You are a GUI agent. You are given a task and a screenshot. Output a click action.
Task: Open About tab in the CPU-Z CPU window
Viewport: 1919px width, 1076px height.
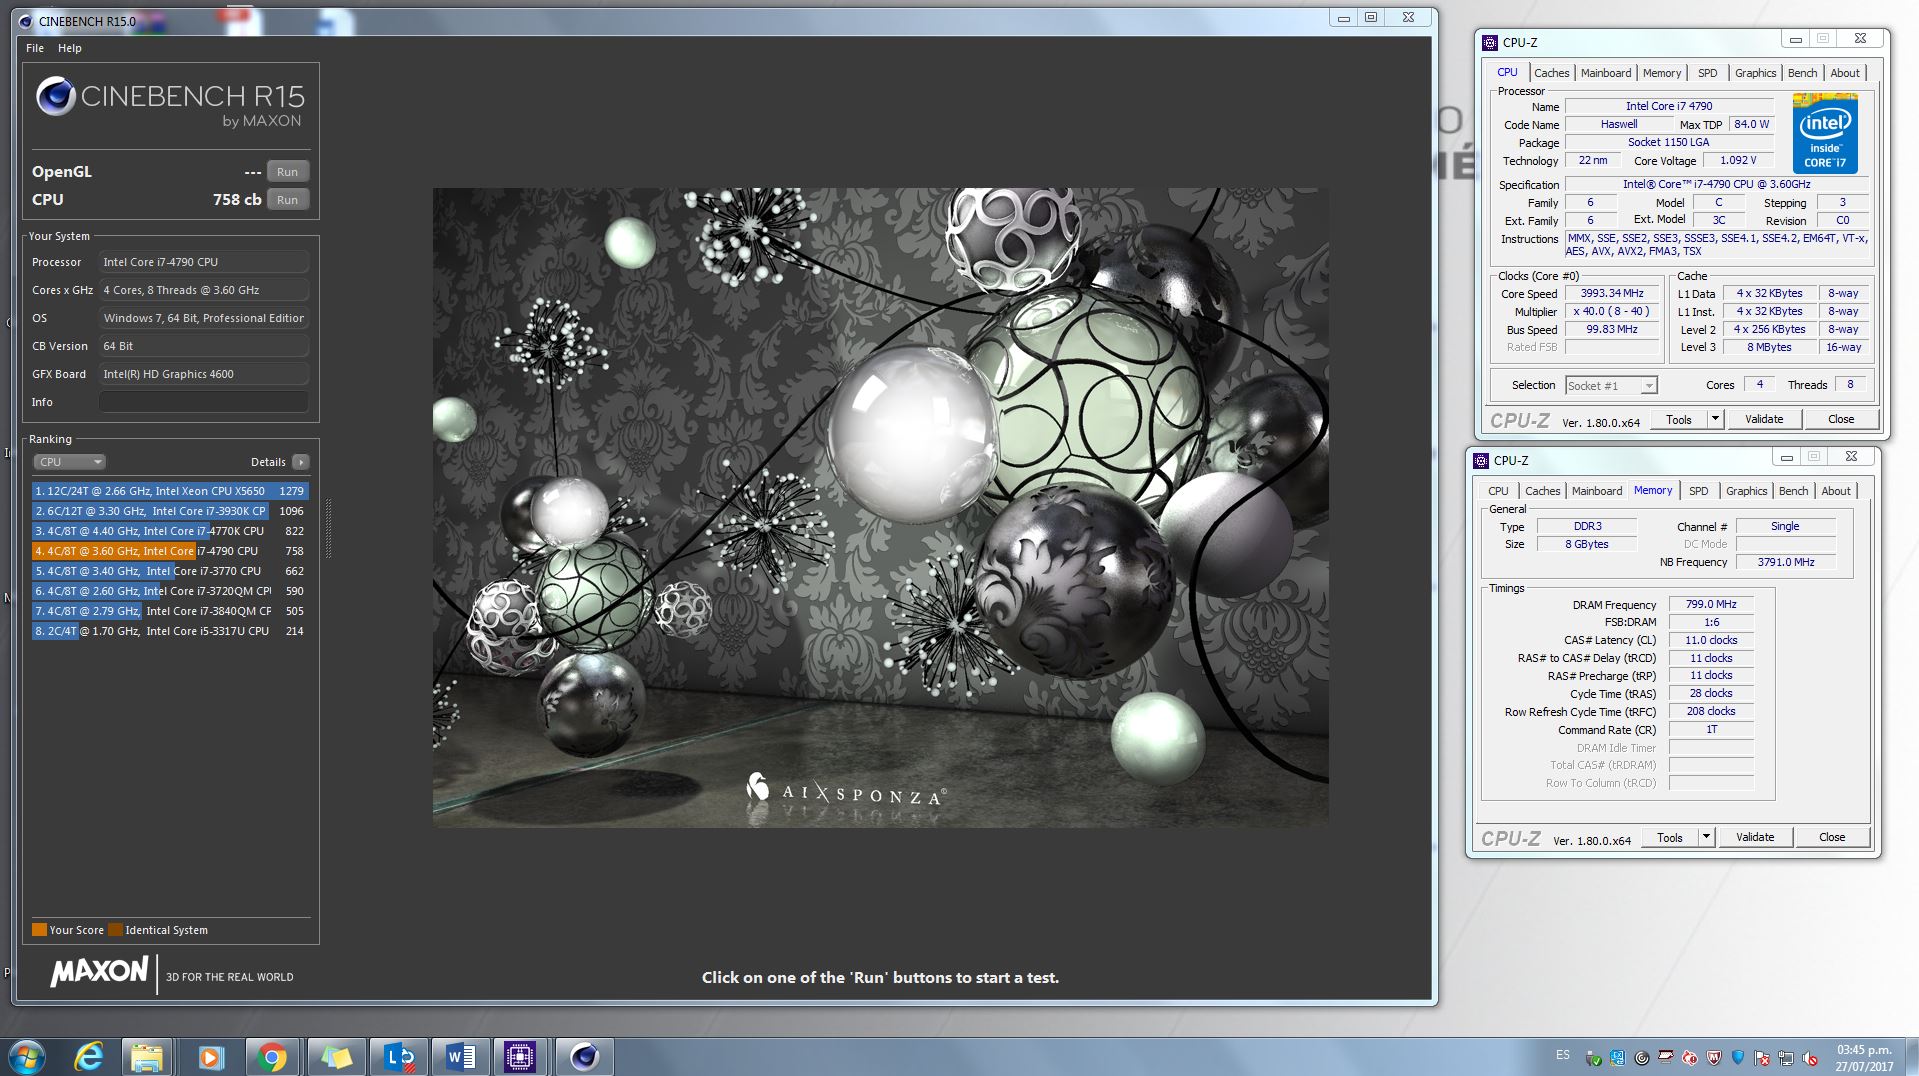click(x=1845, y=73)
